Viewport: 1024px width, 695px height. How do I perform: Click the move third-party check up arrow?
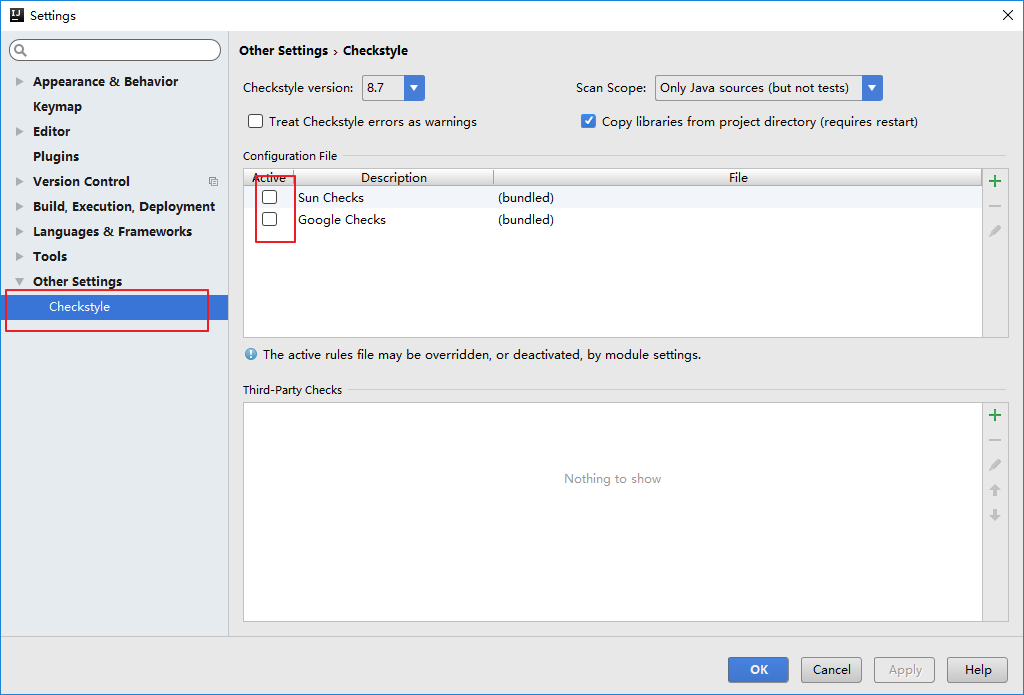995,490
